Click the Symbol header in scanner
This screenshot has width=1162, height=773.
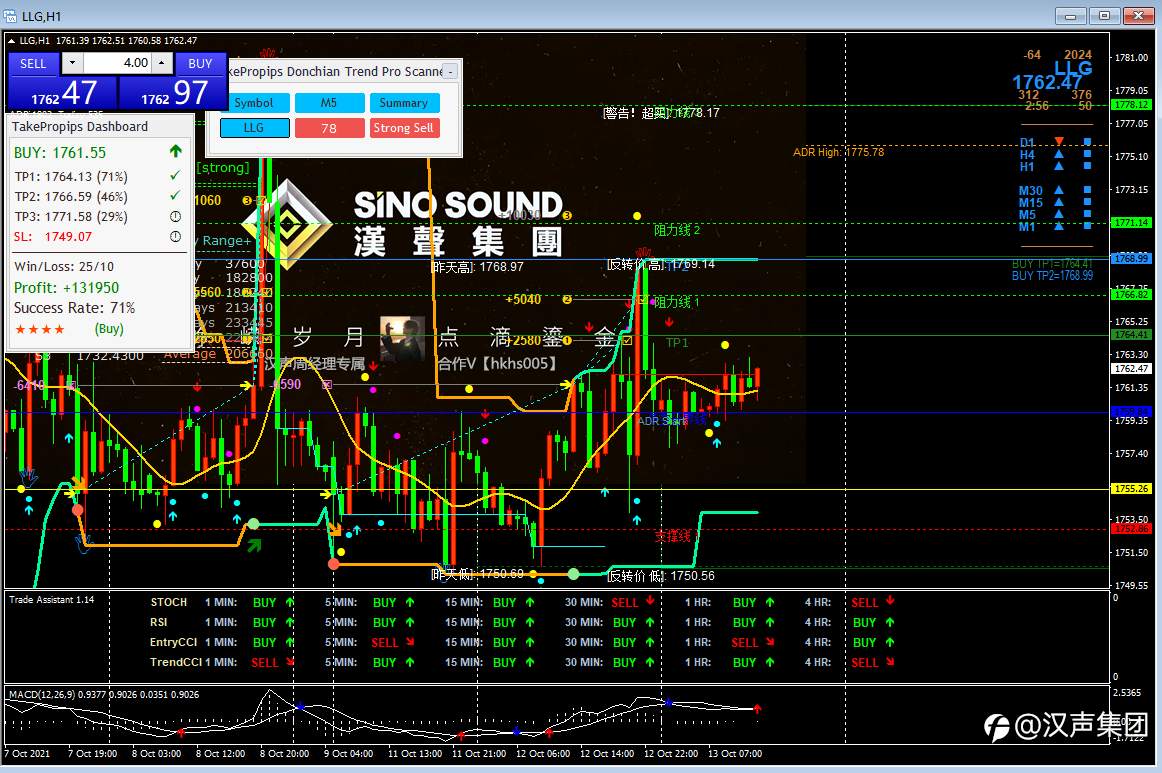(x=254, y=103)
